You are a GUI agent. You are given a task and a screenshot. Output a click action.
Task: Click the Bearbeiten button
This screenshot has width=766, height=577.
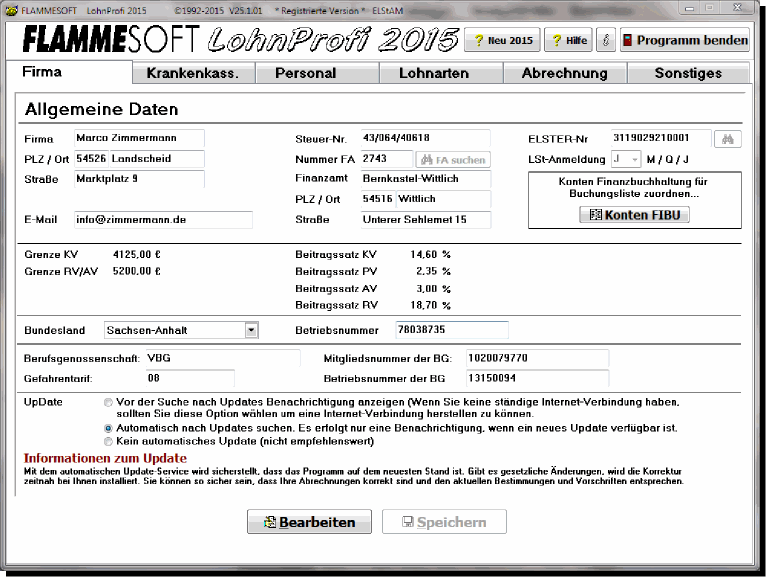click(x=309, y=522)
